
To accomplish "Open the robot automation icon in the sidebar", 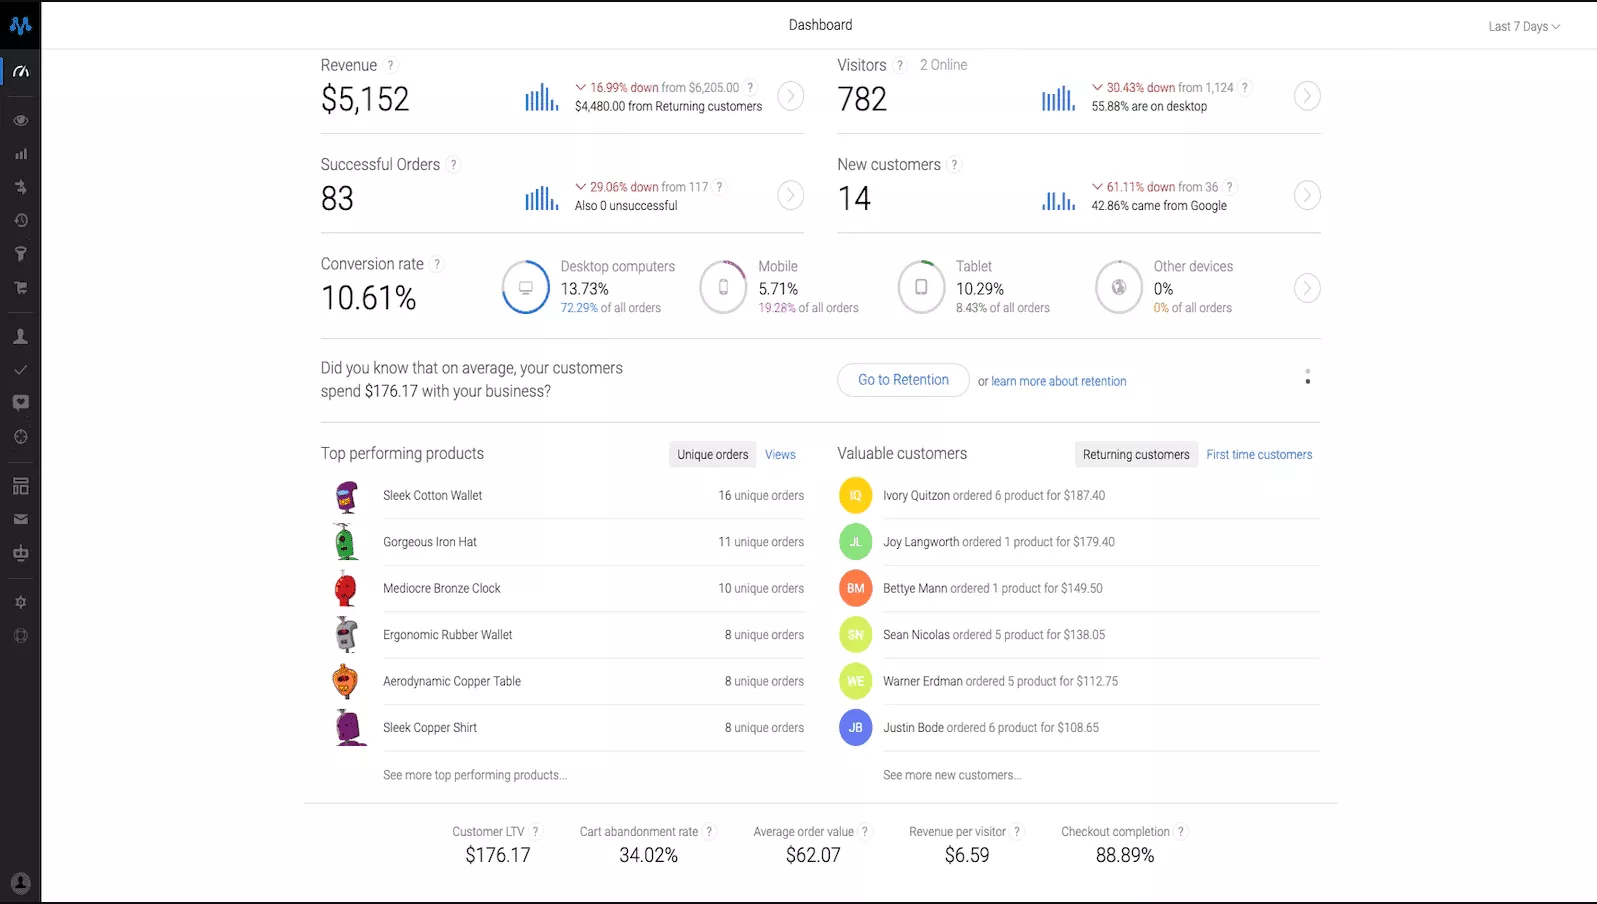I will [x=20, y=553].
